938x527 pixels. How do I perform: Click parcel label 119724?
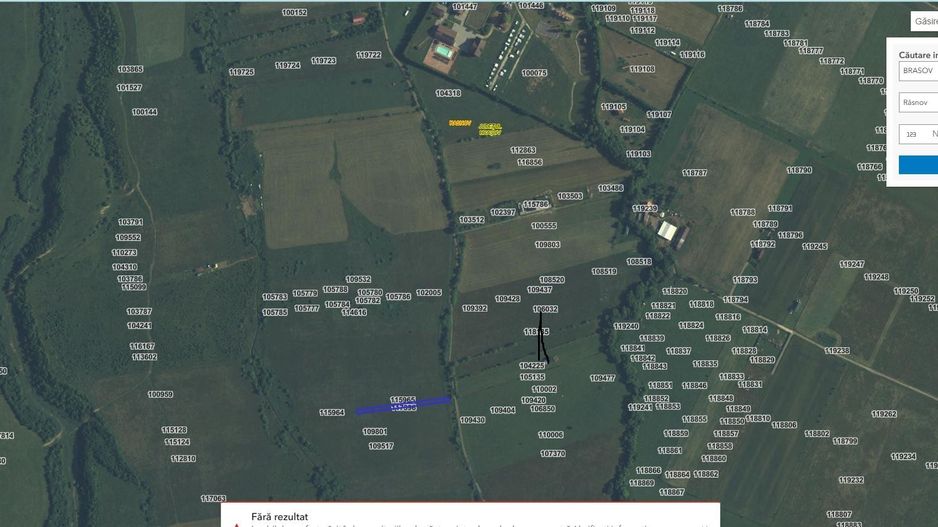pos(287,65)
